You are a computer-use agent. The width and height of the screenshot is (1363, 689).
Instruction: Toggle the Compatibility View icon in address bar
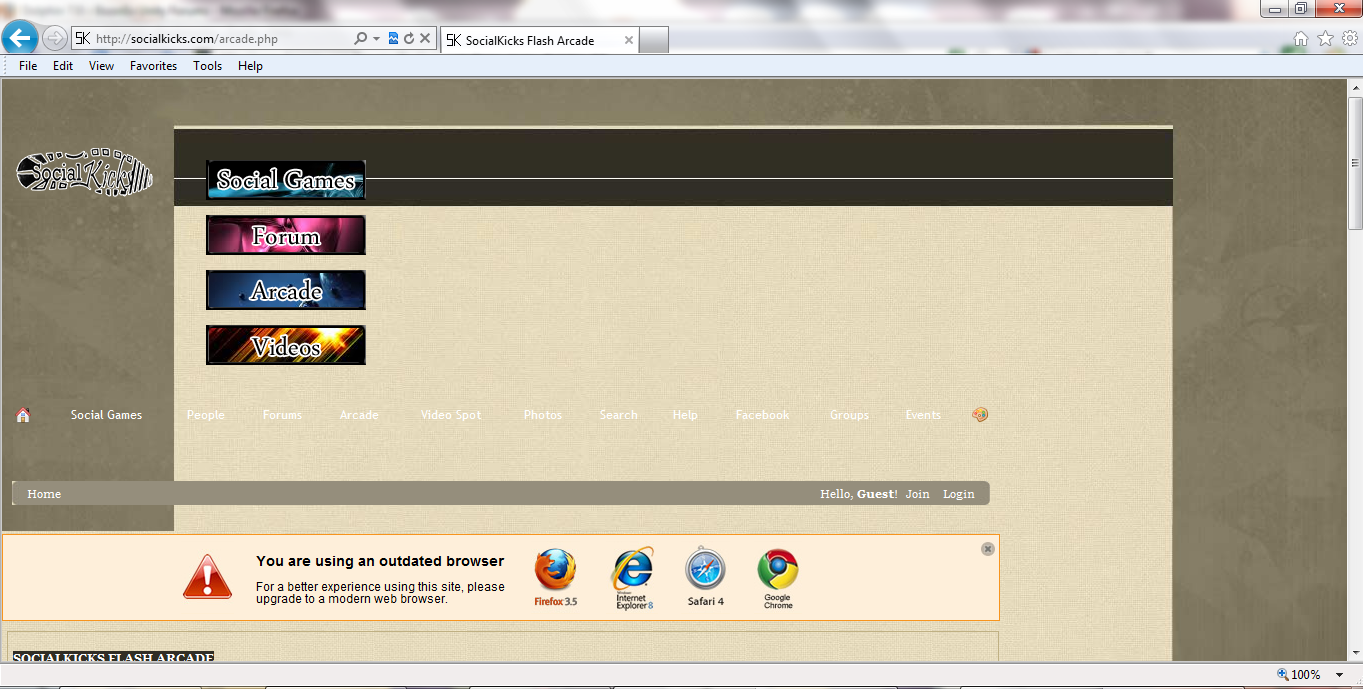pyautogui.click(x=393, y=39)
